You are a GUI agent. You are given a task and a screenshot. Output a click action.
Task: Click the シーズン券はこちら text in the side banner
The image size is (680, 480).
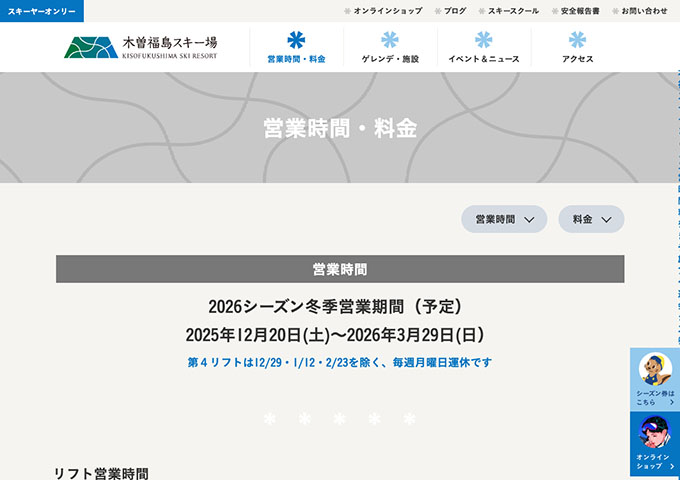point(655,398)
